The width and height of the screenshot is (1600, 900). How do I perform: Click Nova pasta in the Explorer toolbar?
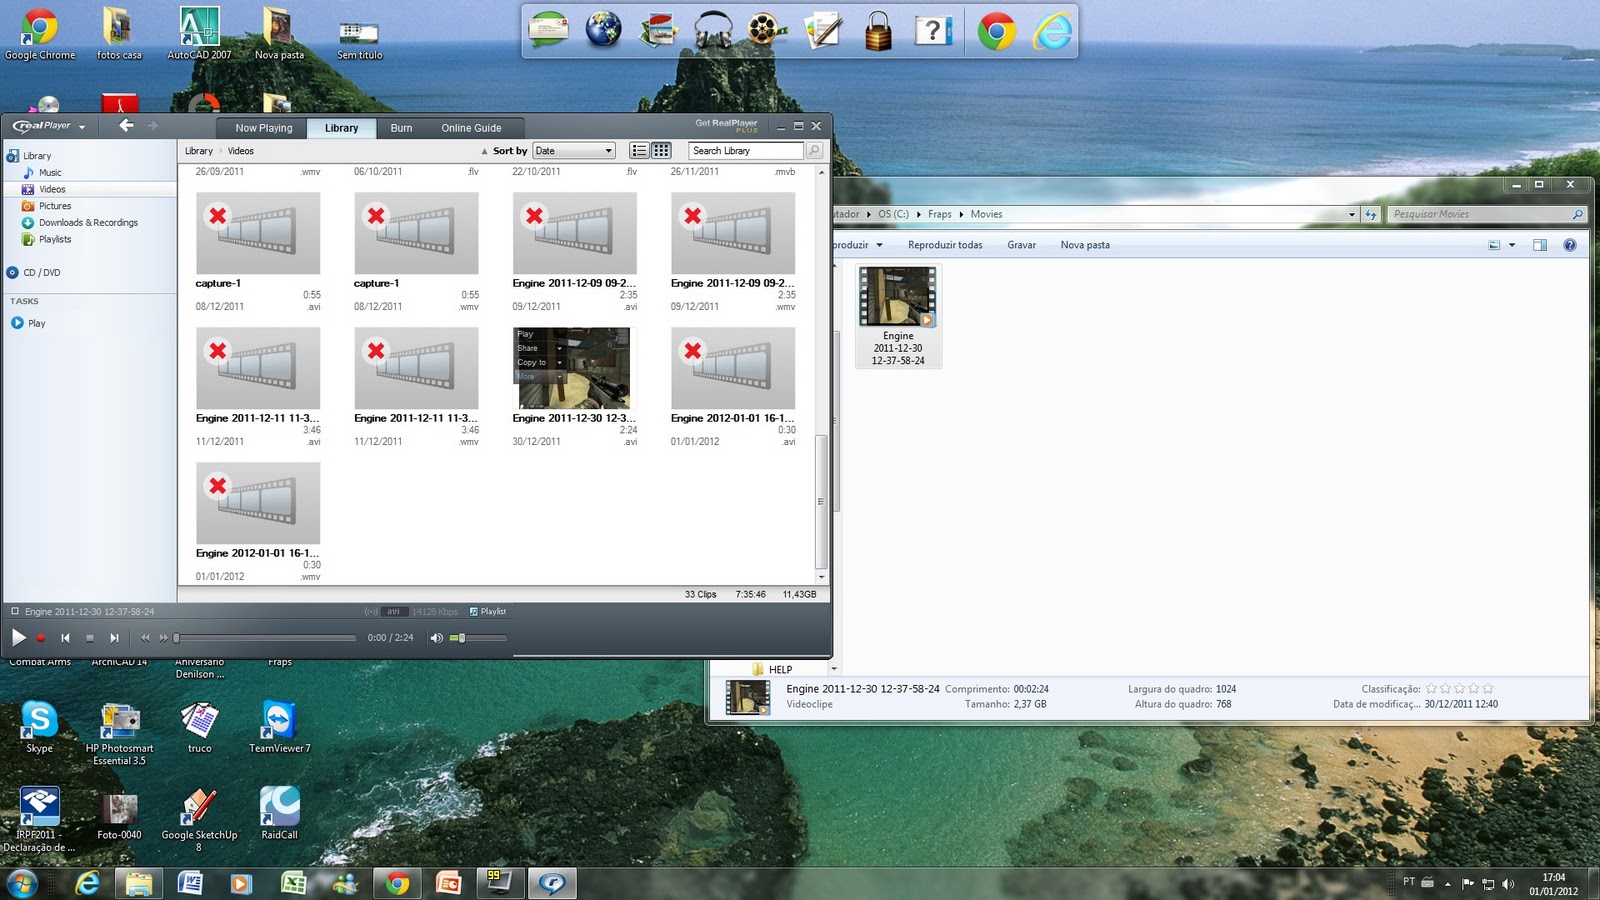pyautogui.click(x=1085, y=245)
